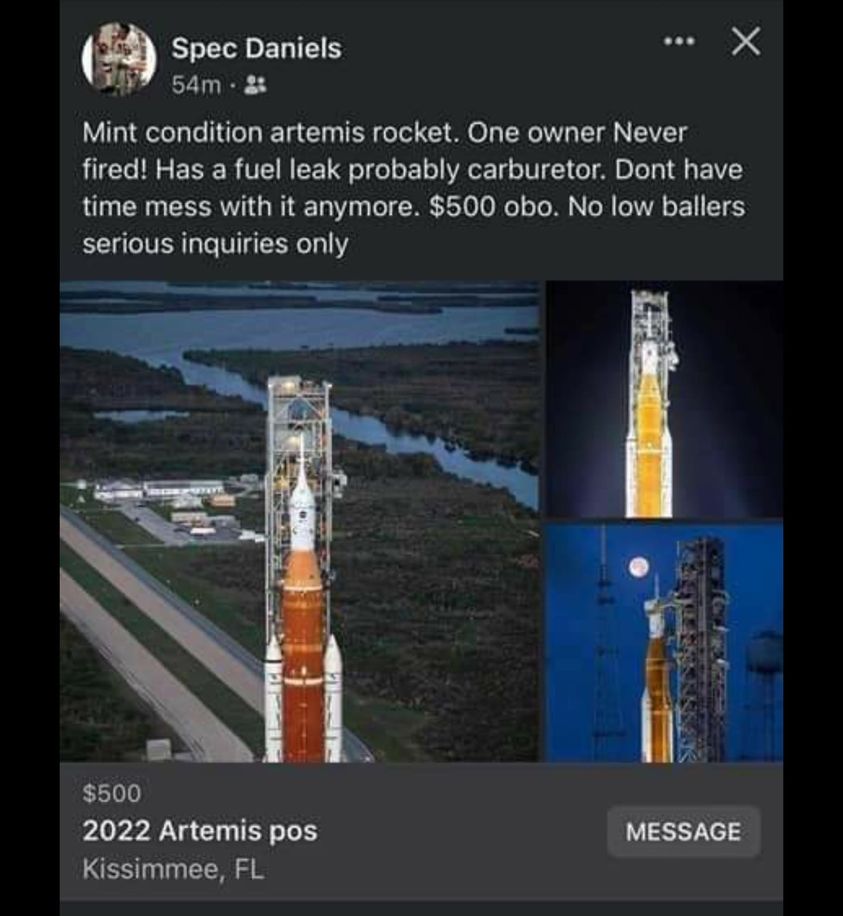The width and height of the screenshot is (843, 916).
Task: Open the Spec Daniels profile name link
Action: click(x=256, y=48)
